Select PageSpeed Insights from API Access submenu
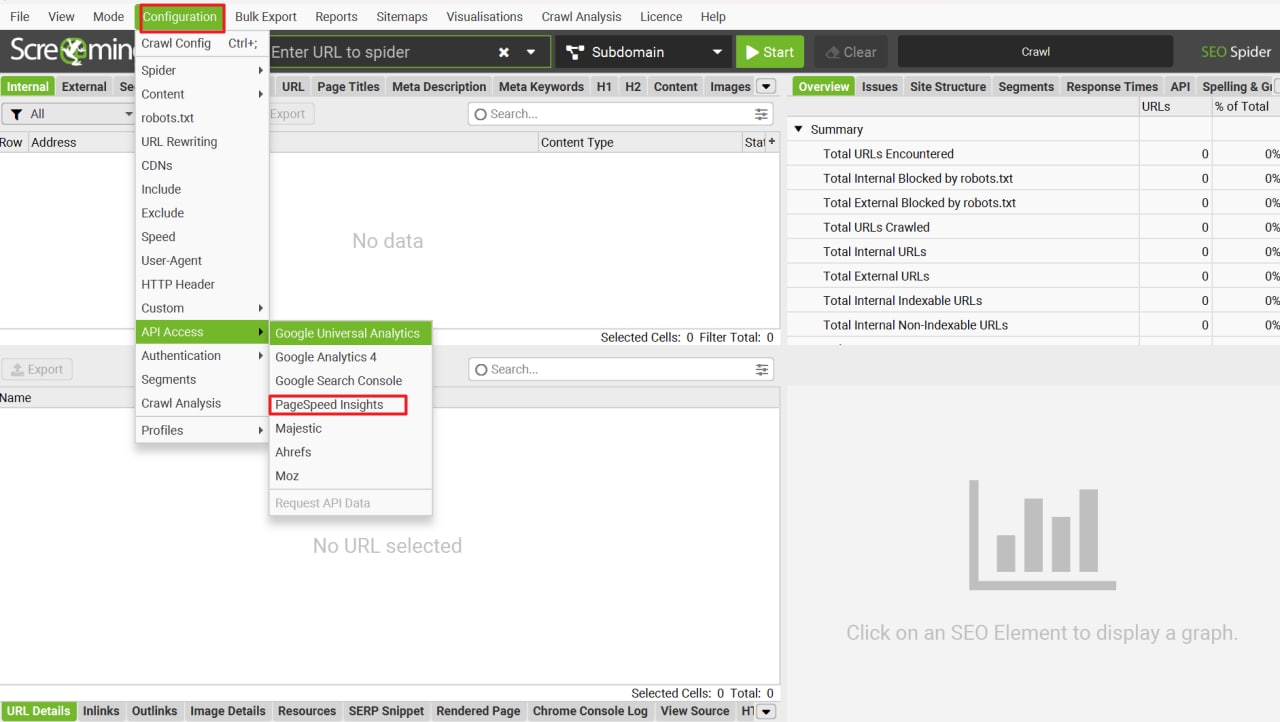The width and height of the screenshot is (1280, 722). pyautogui.click(x=329, y=405)
